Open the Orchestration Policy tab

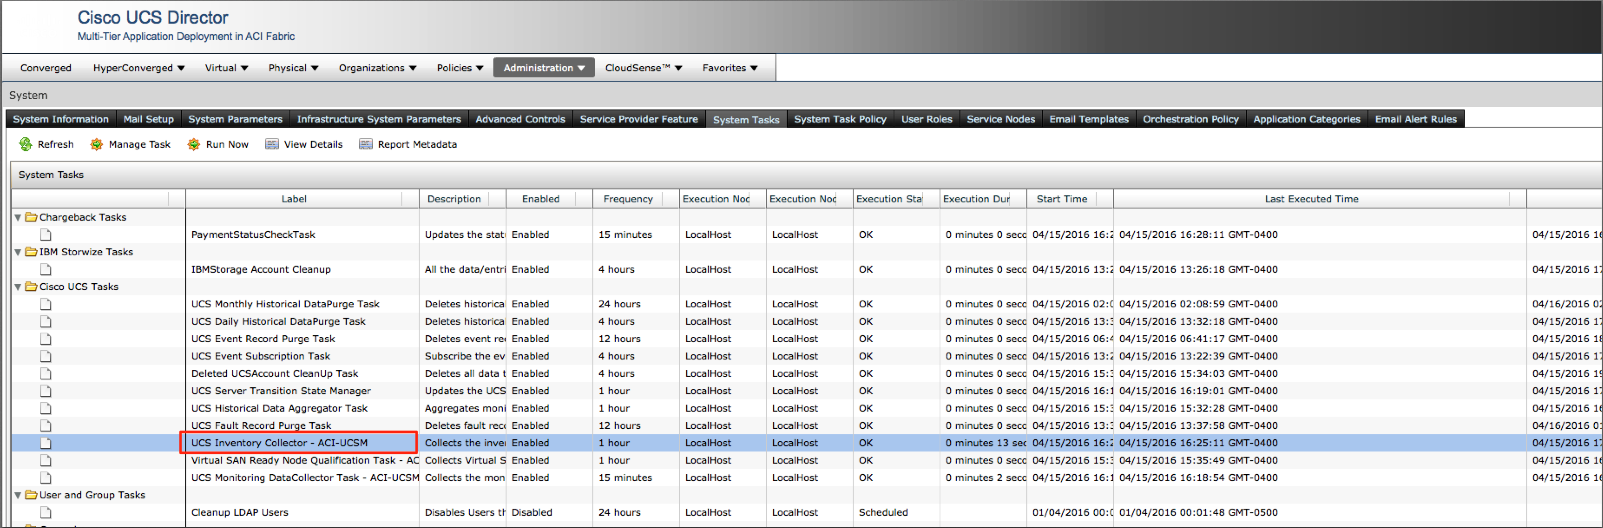tap(1191, 119)
